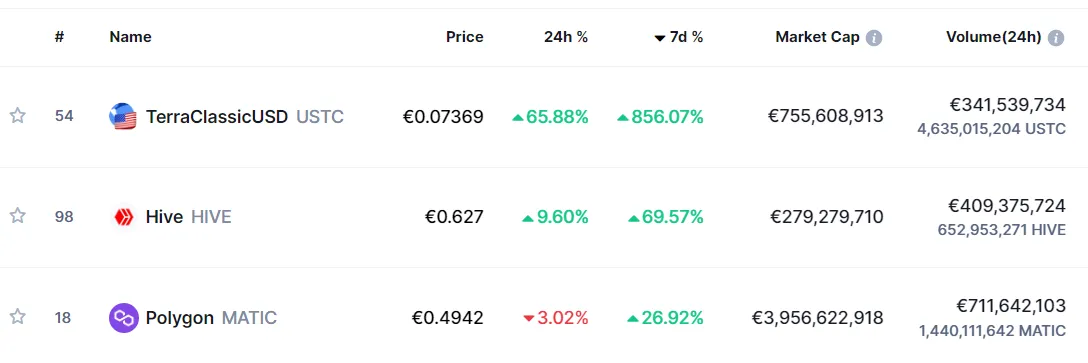This screenshot has height=363, width=1088.
Task: Click the Market Cap column header
Action: 817,37
